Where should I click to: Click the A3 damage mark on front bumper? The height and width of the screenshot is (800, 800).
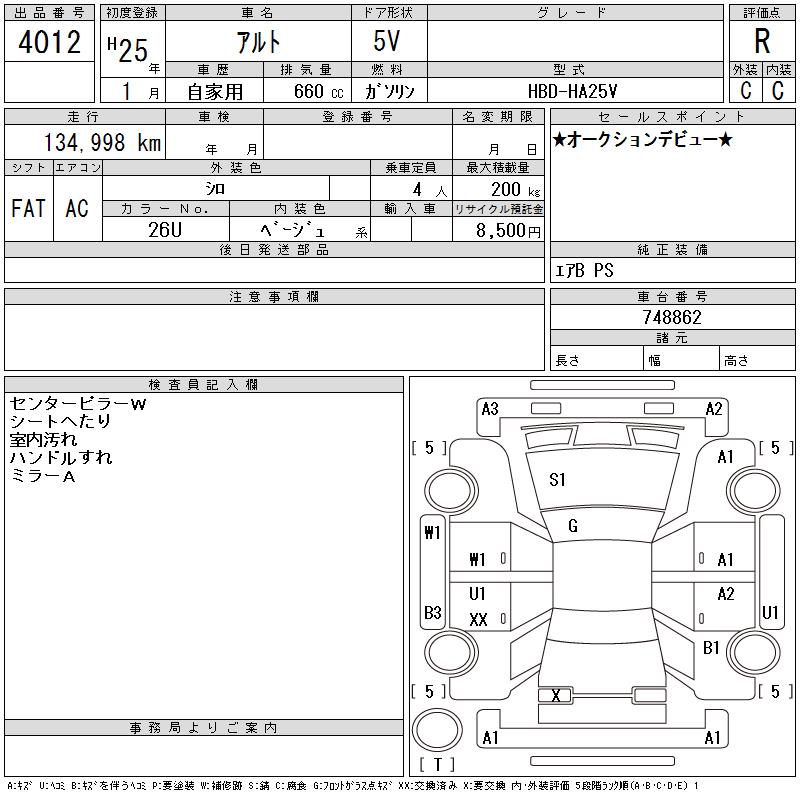tap(490, 408)
